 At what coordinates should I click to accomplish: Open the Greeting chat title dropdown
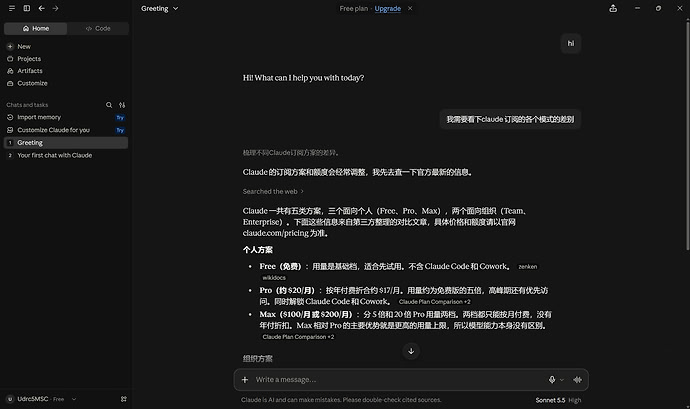point(159,8)
